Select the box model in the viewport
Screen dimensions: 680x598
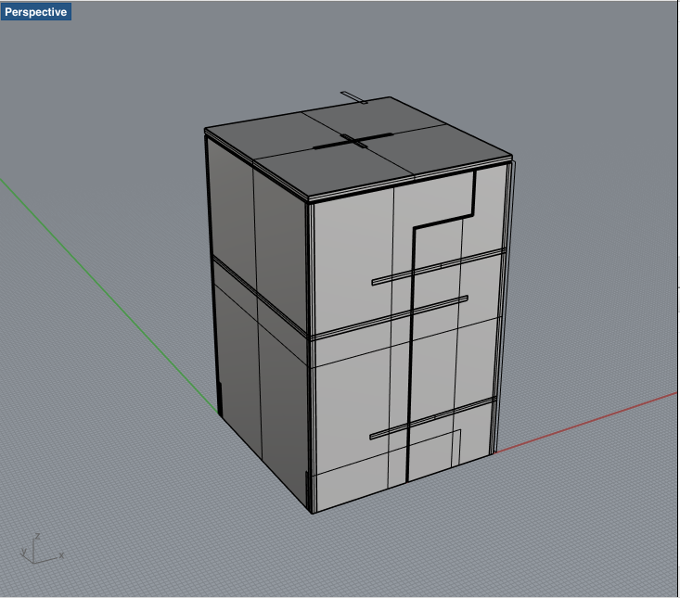tap(358, 304)
